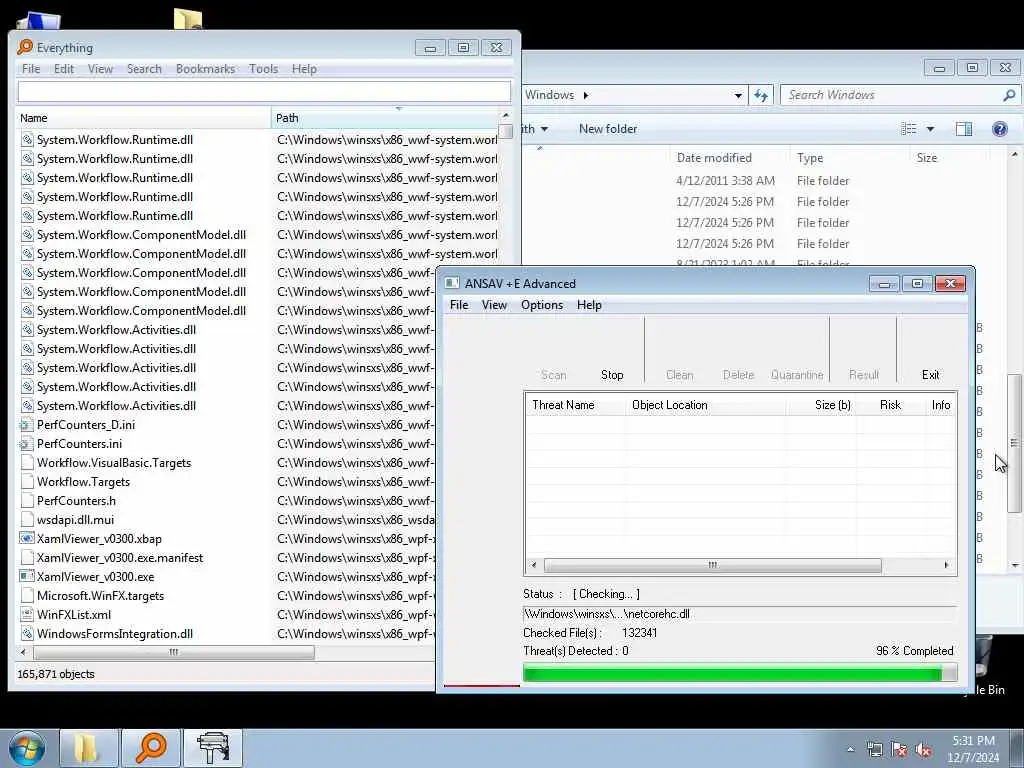Click the Everything horizontal scrollbar thumb
This screenshot has width=1024, height=768.
tap(174, 652)
